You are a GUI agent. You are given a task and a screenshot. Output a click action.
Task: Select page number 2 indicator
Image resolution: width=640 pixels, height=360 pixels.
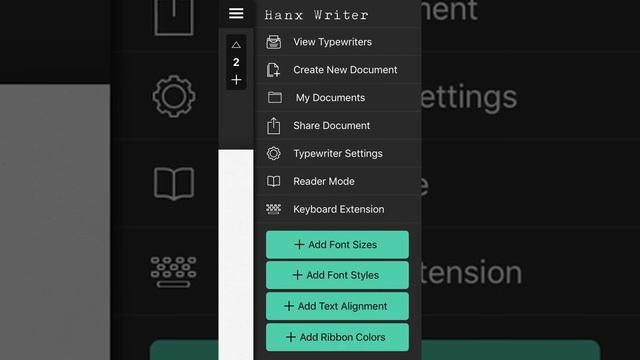[236, 62]
